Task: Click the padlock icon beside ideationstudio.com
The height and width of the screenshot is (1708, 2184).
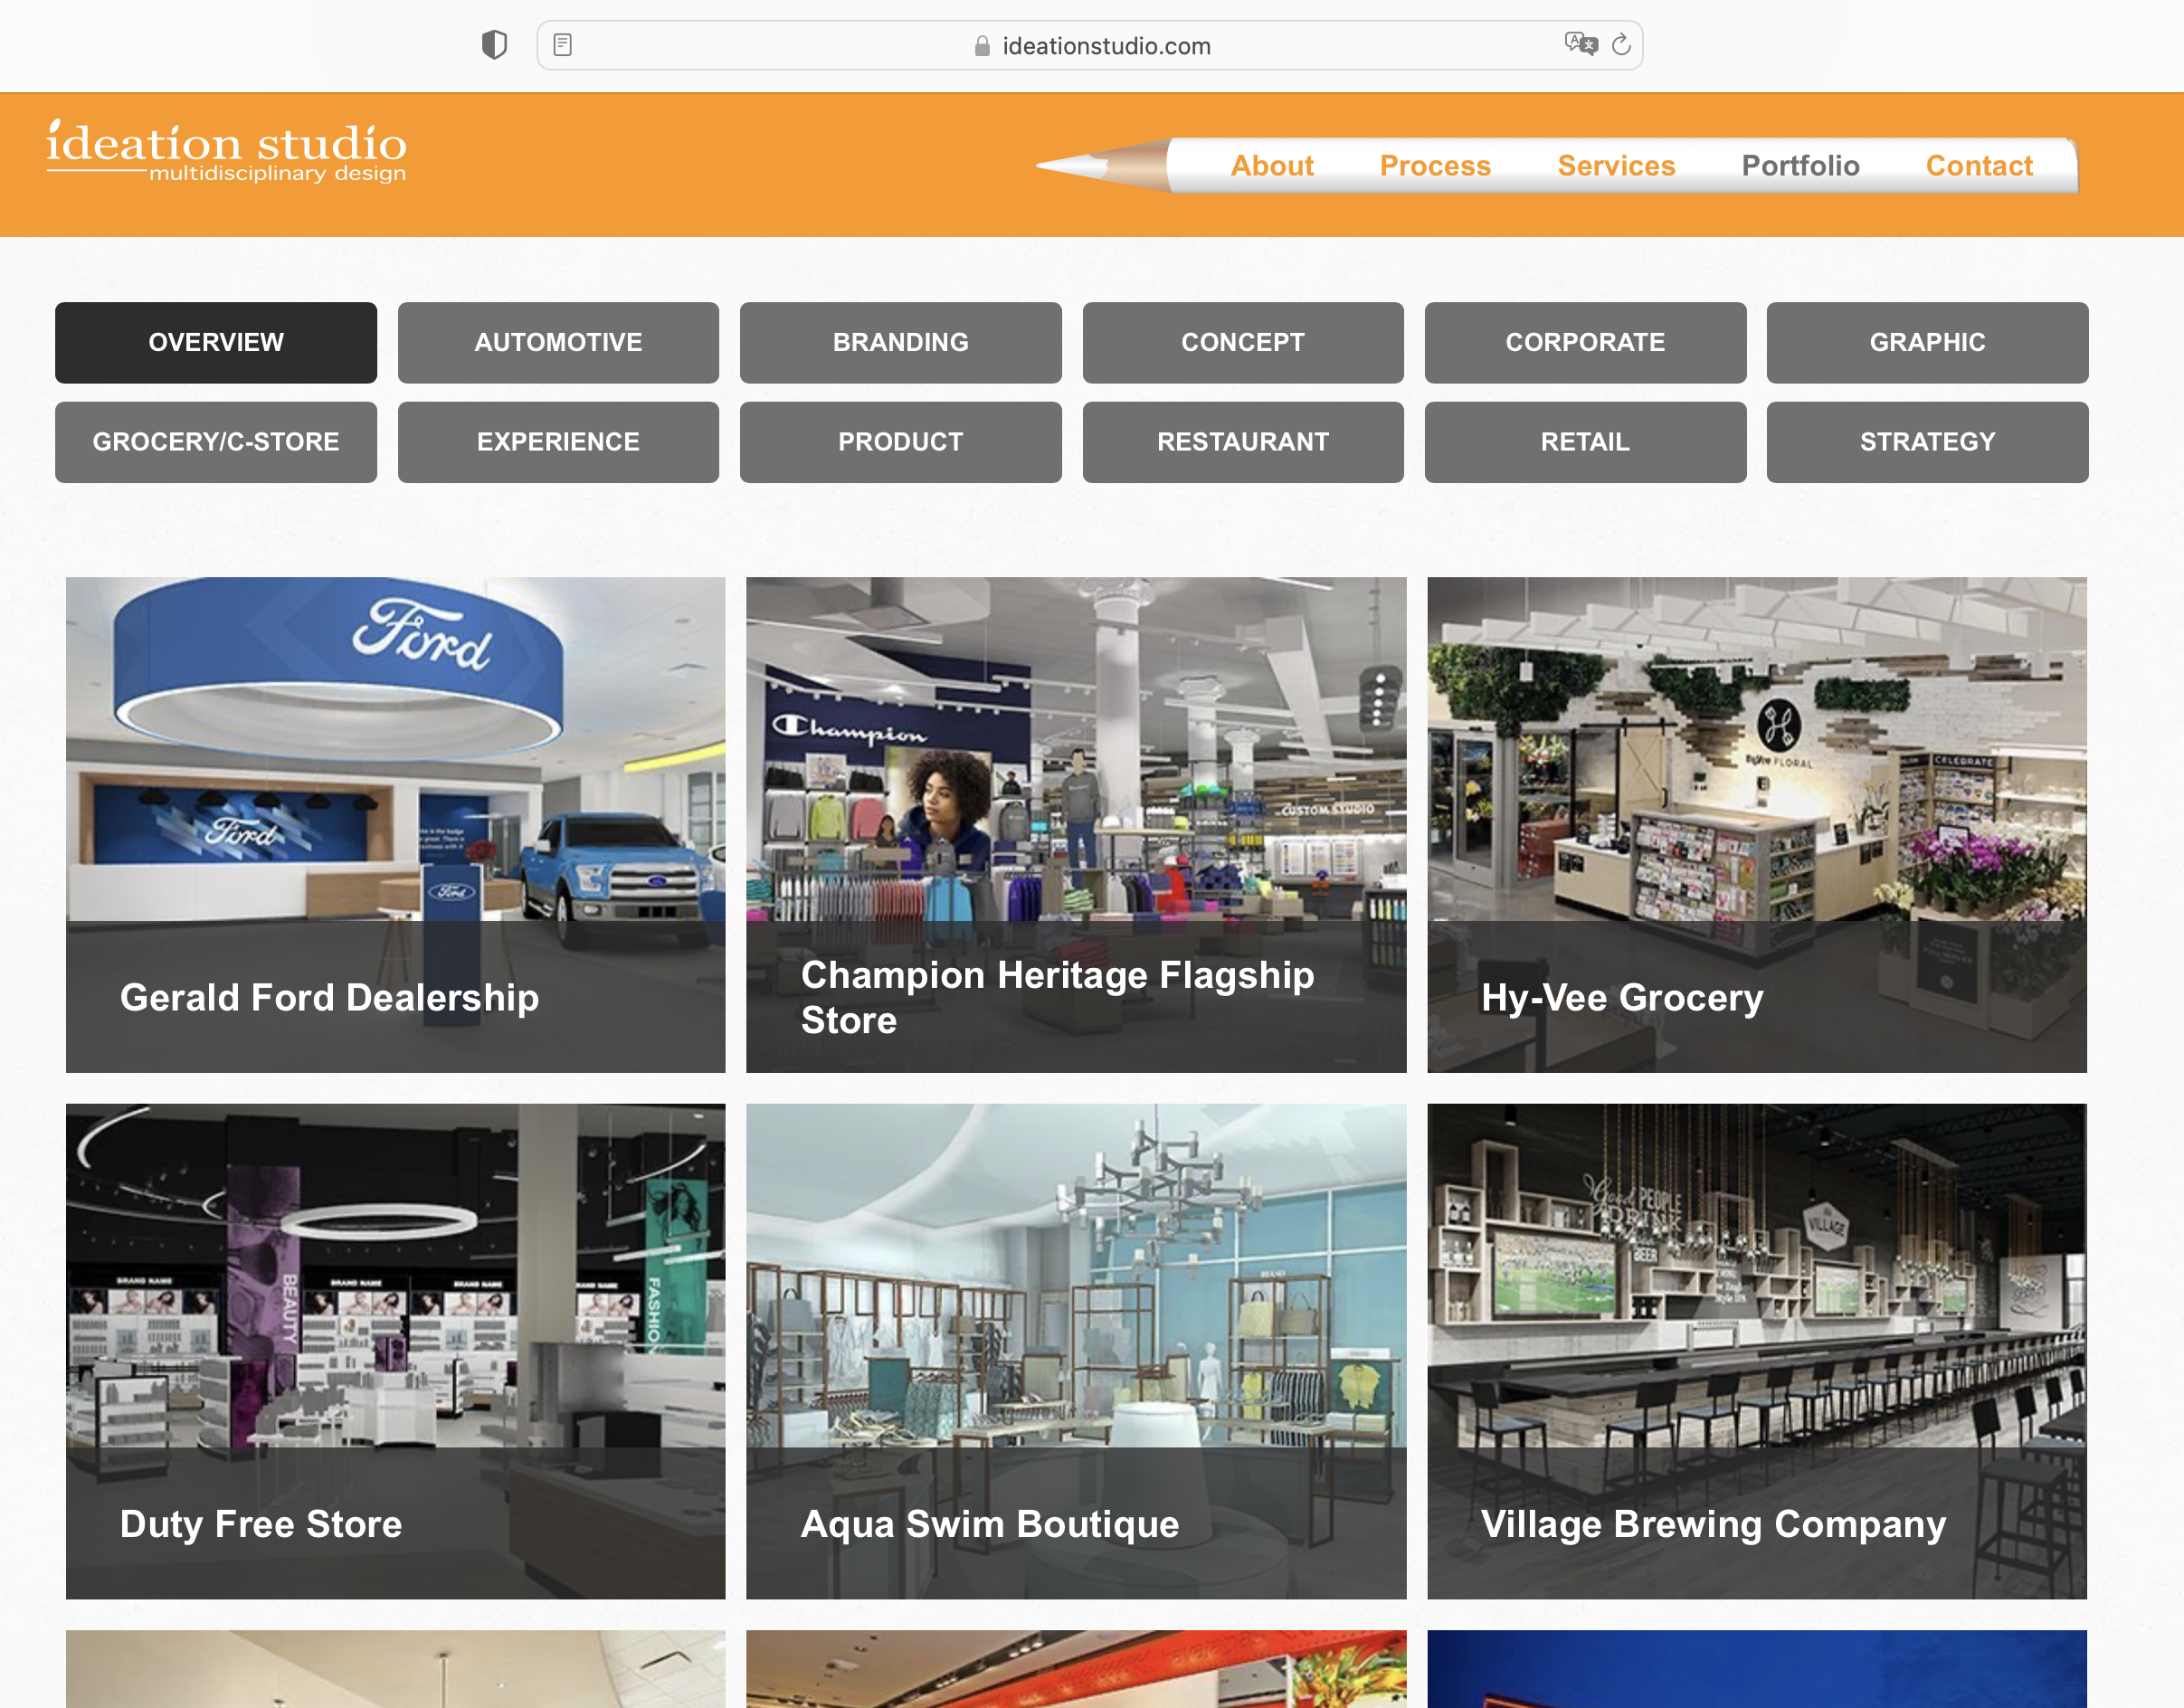Action: pos(982,46)
